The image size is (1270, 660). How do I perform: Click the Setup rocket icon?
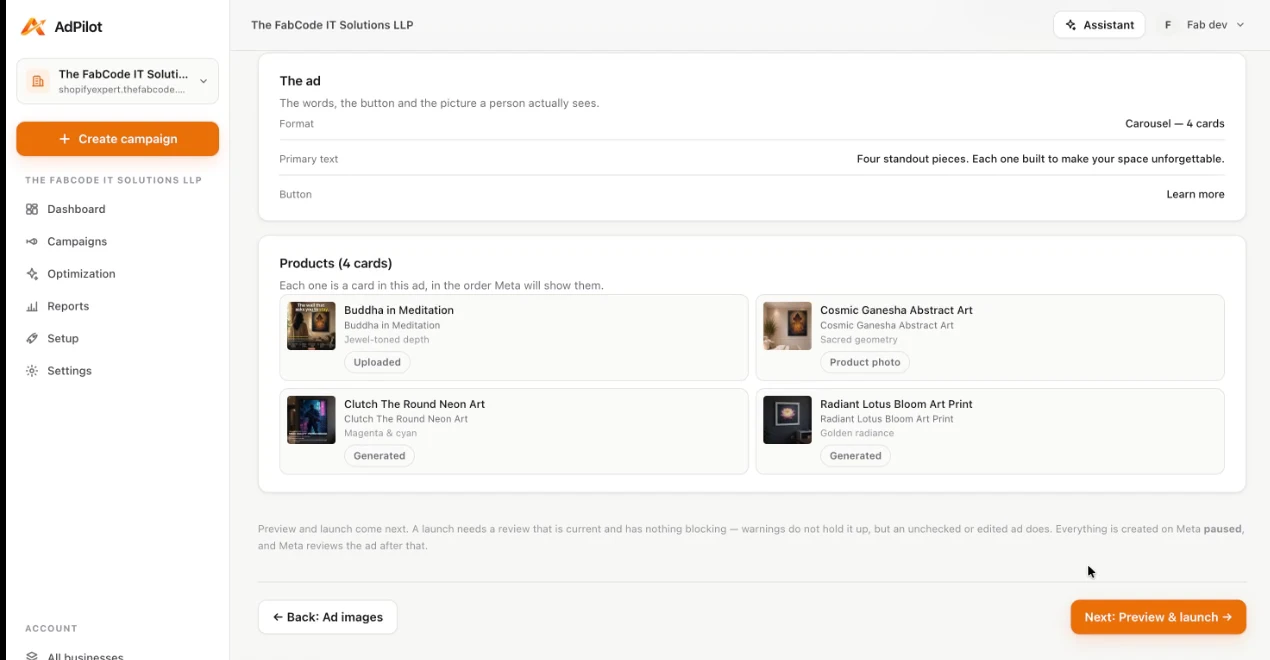tap(32, 338)
